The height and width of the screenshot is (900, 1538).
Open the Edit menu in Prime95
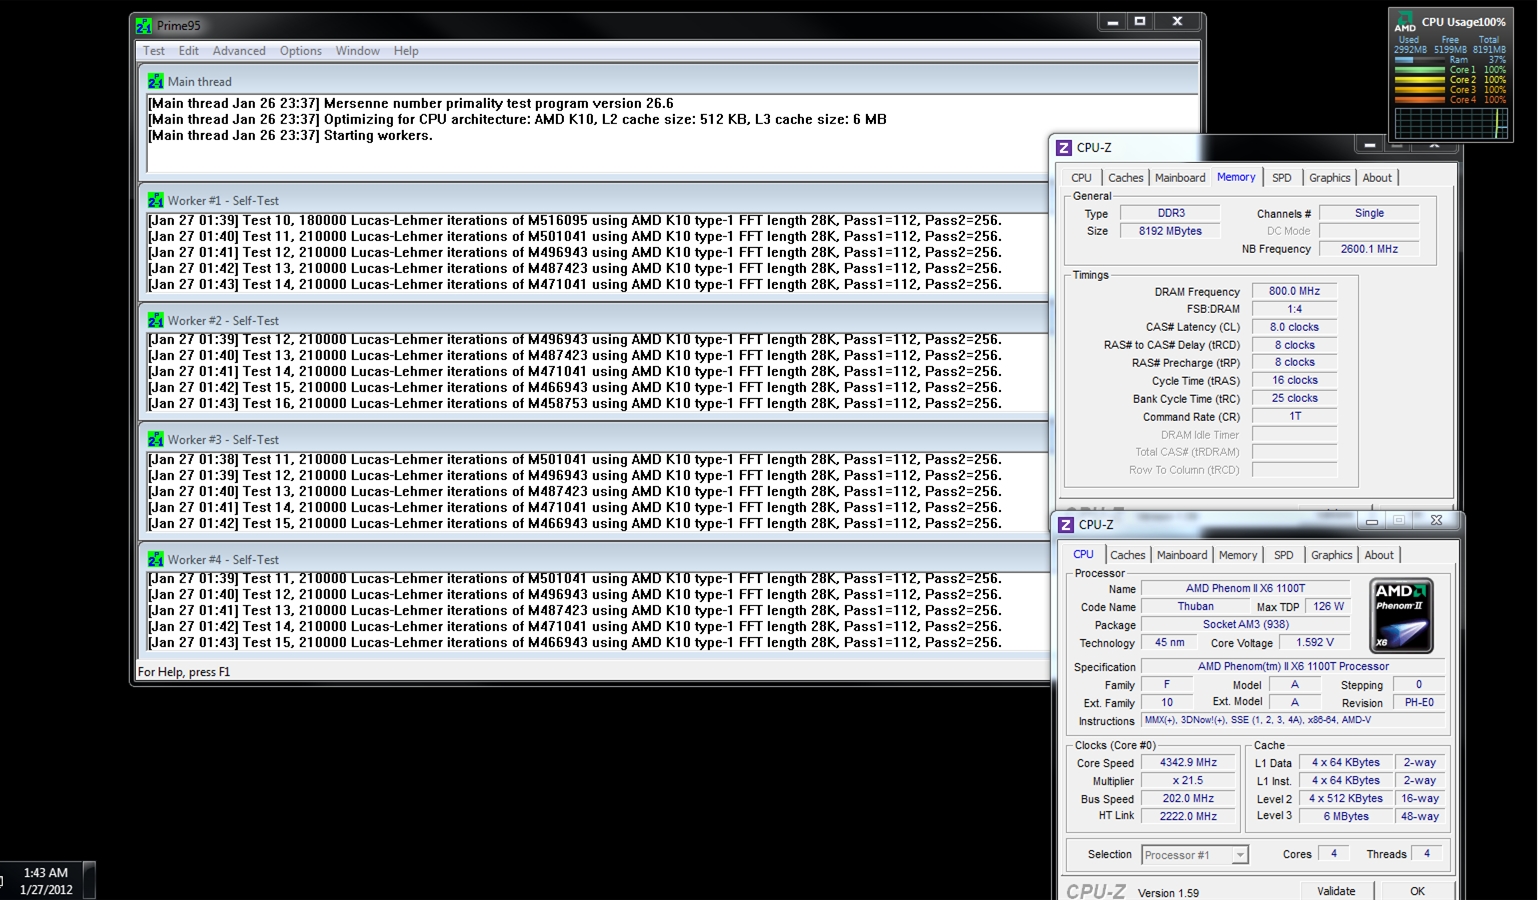[189, 51]
